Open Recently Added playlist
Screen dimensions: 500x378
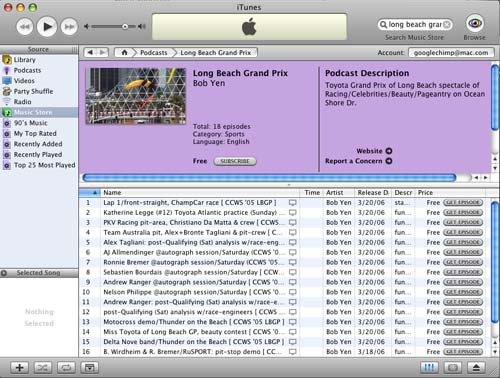39,144
